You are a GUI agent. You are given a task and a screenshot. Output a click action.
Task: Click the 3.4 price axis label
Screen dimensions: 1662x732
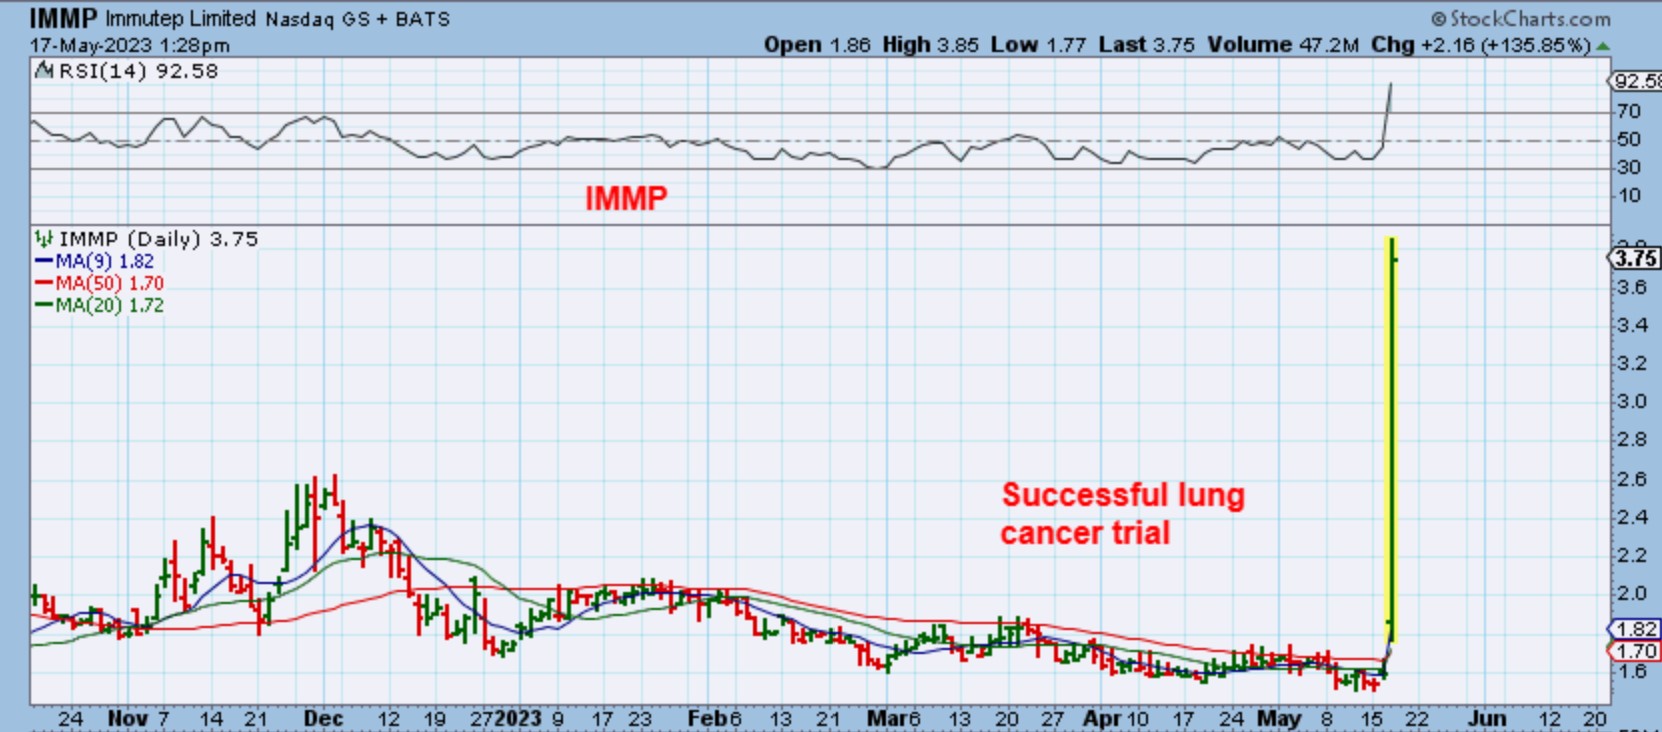tap(1632, 325)
